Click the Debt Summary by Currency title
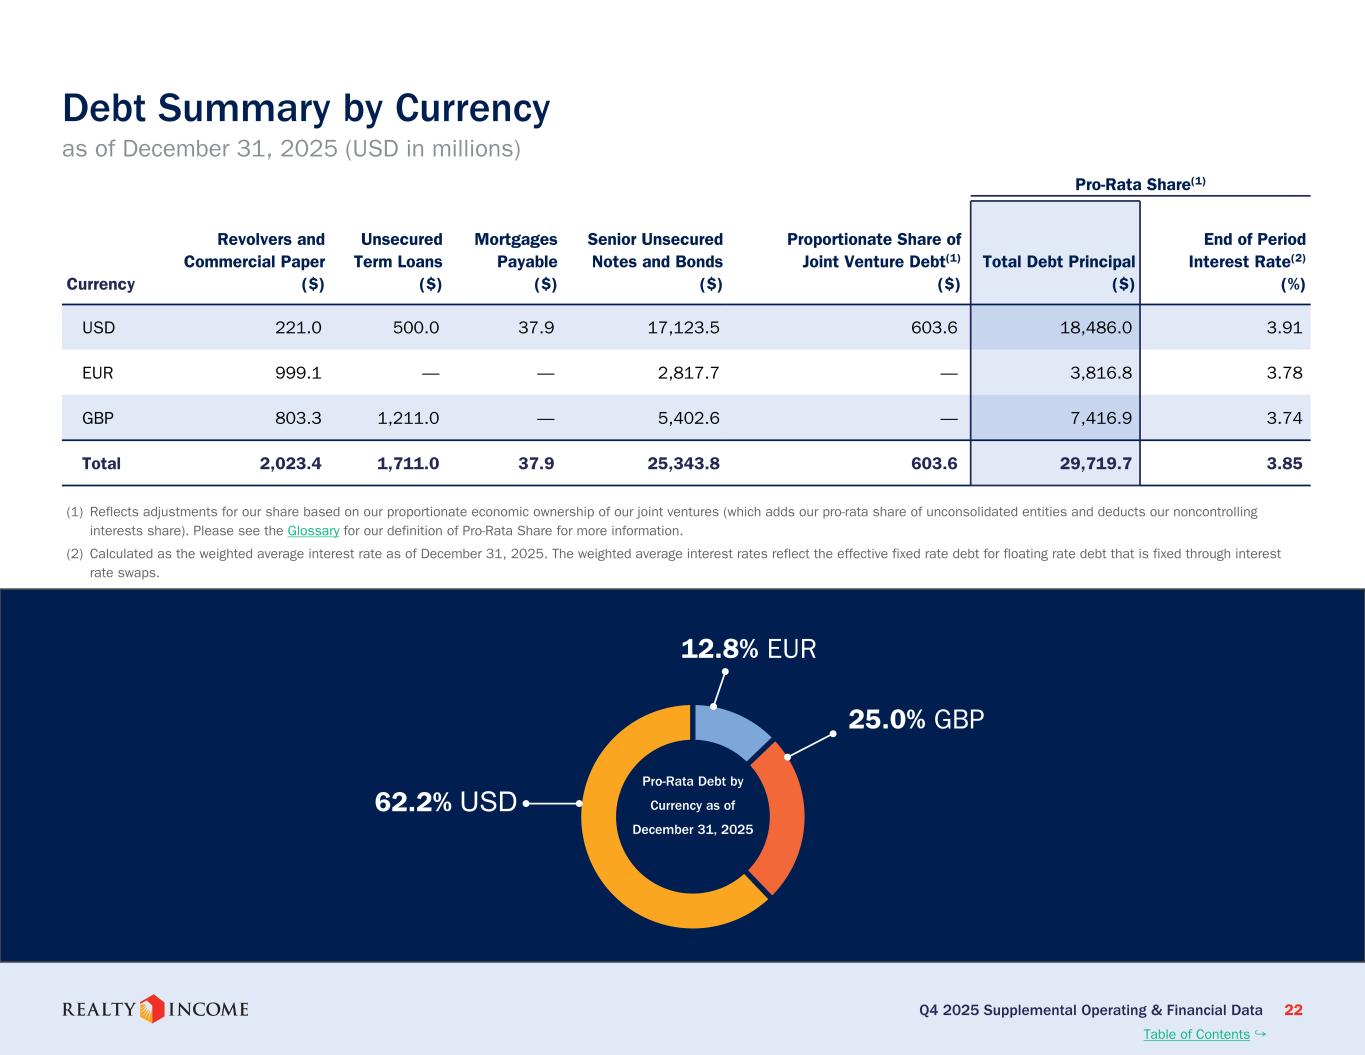Viewport: 1365px width, 1055px height. [306, 108]
